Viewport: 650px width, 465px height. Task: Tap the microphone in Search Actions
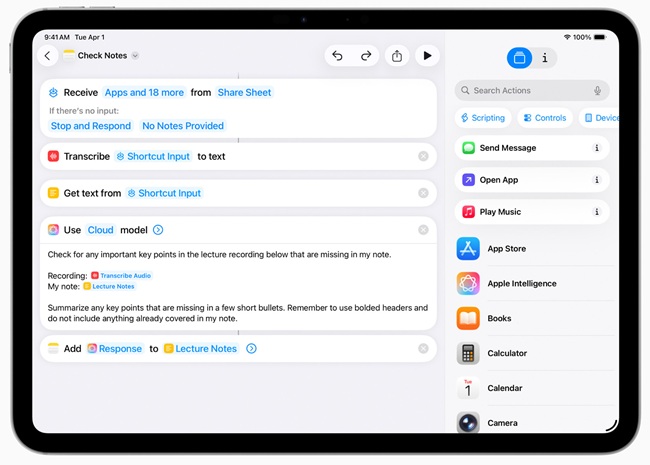(597, 90)
